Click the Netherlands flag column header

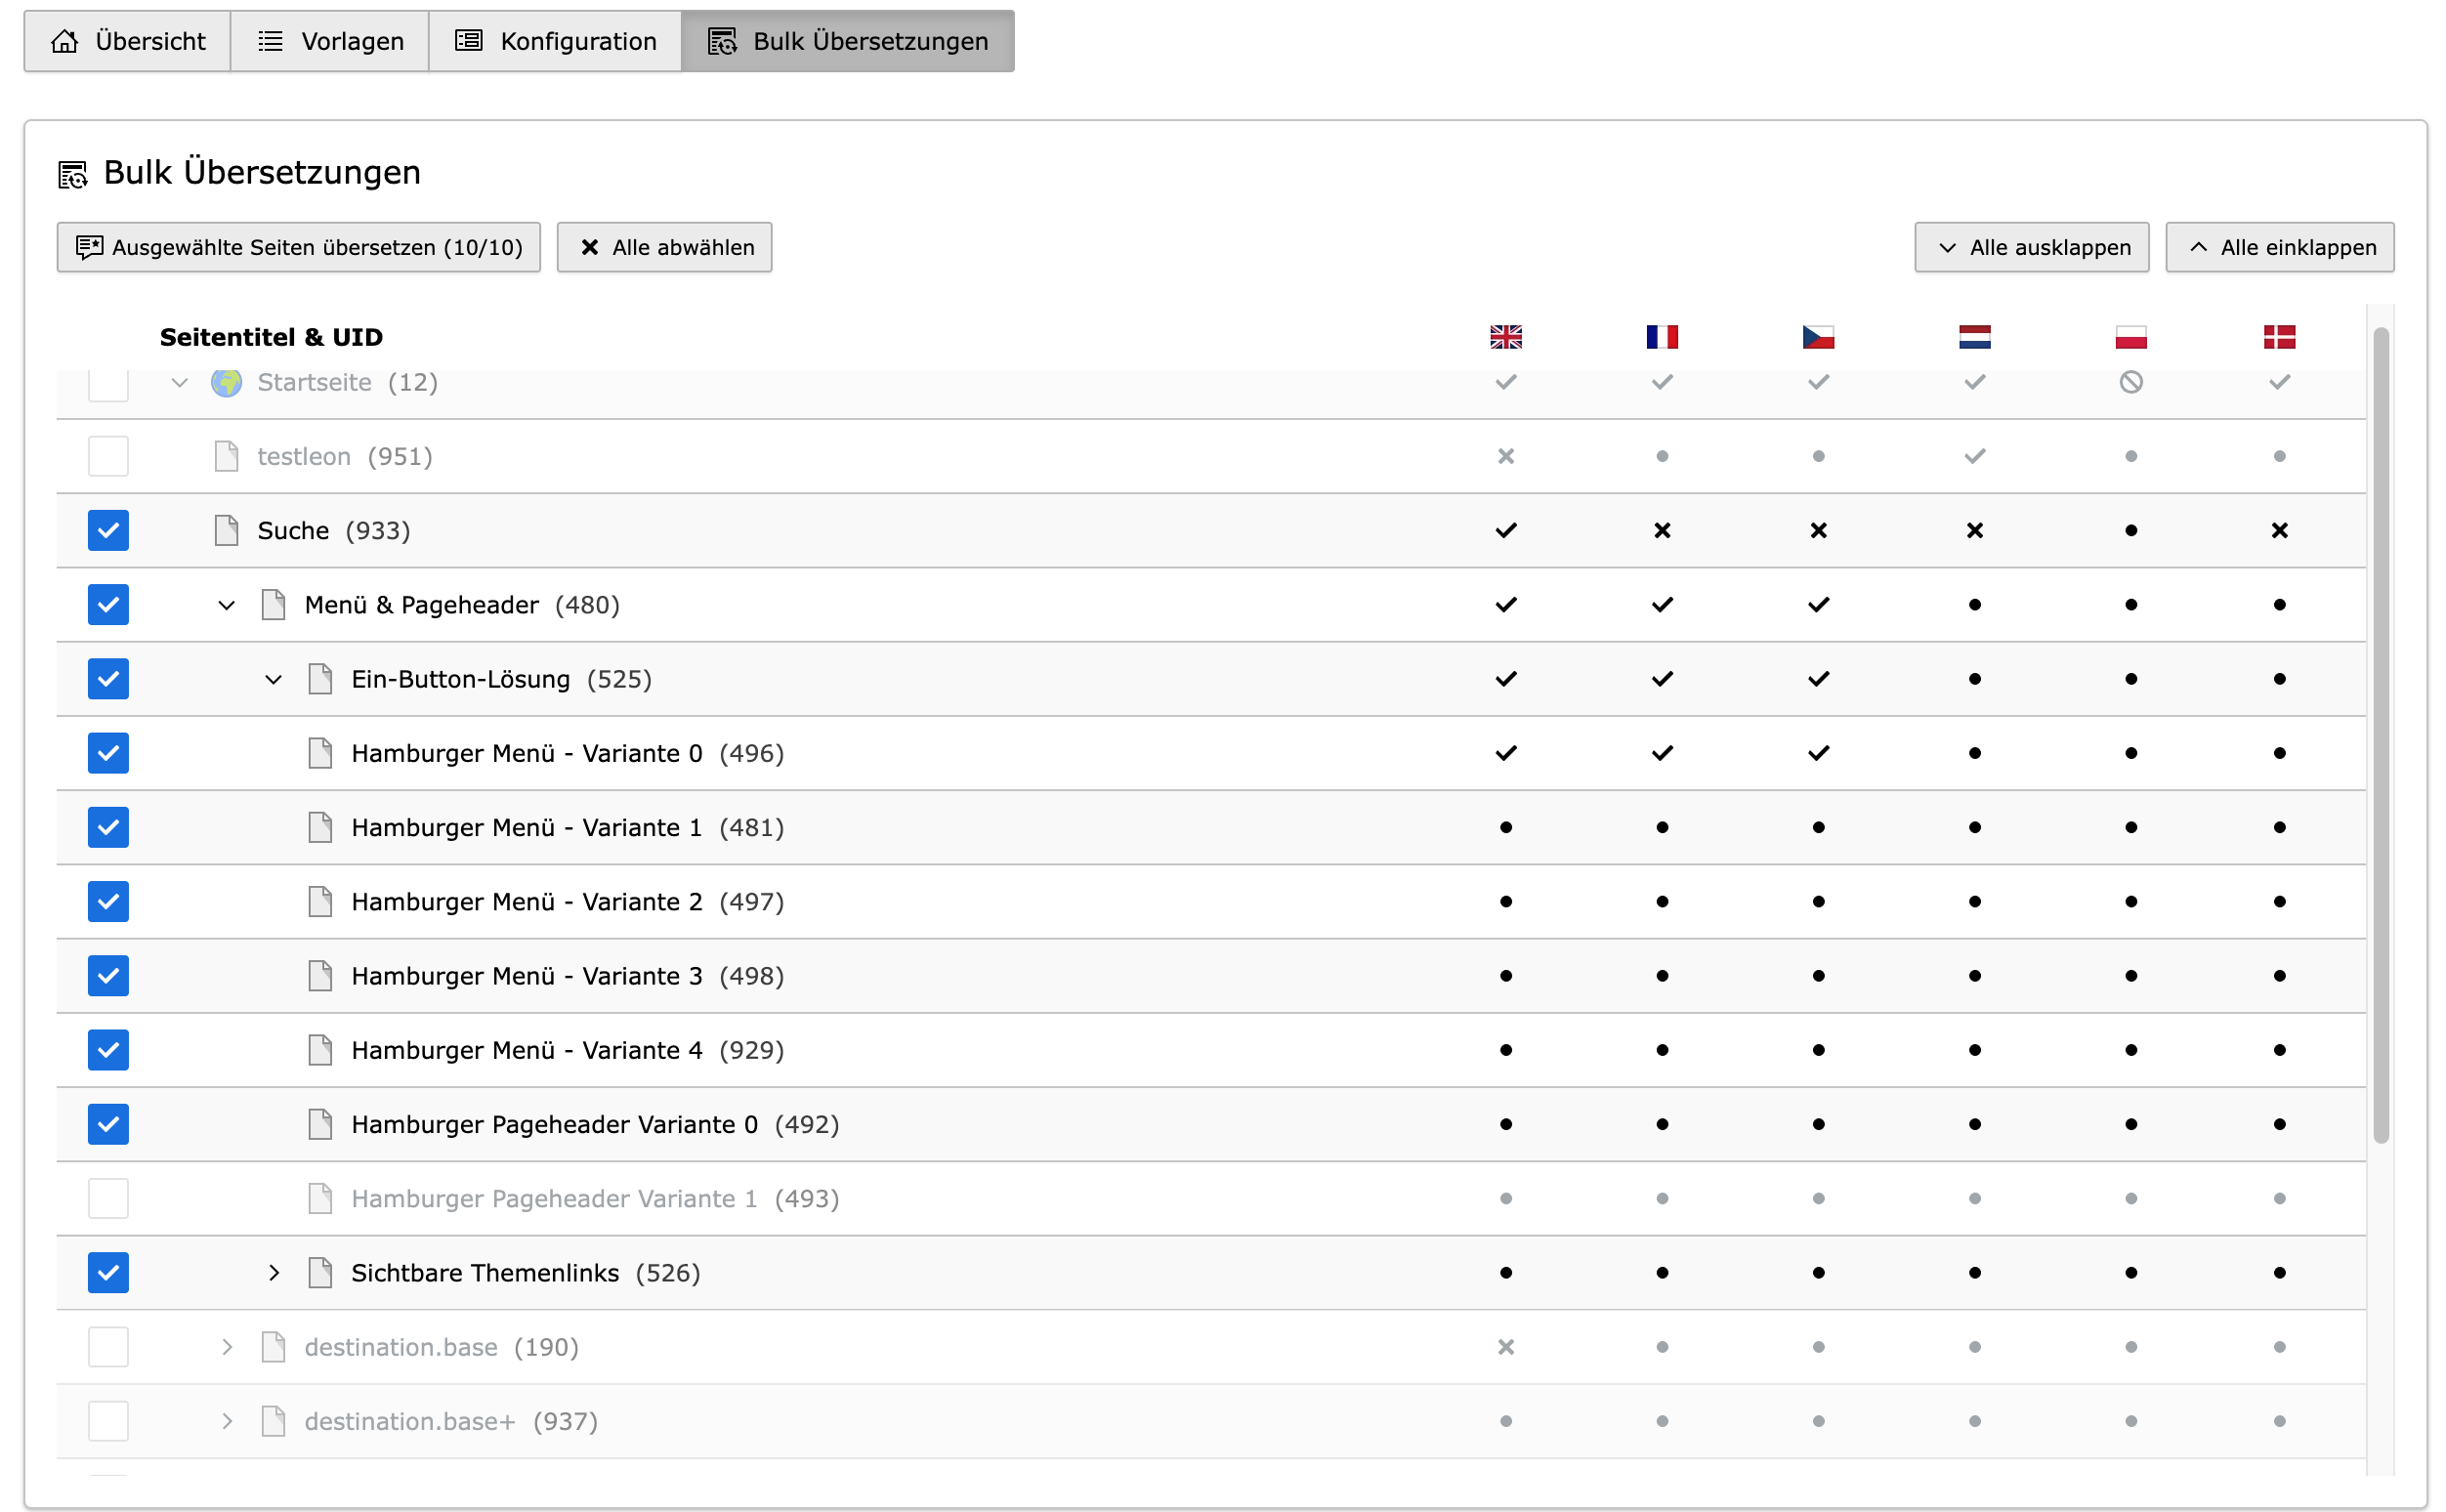[1974, 337]
